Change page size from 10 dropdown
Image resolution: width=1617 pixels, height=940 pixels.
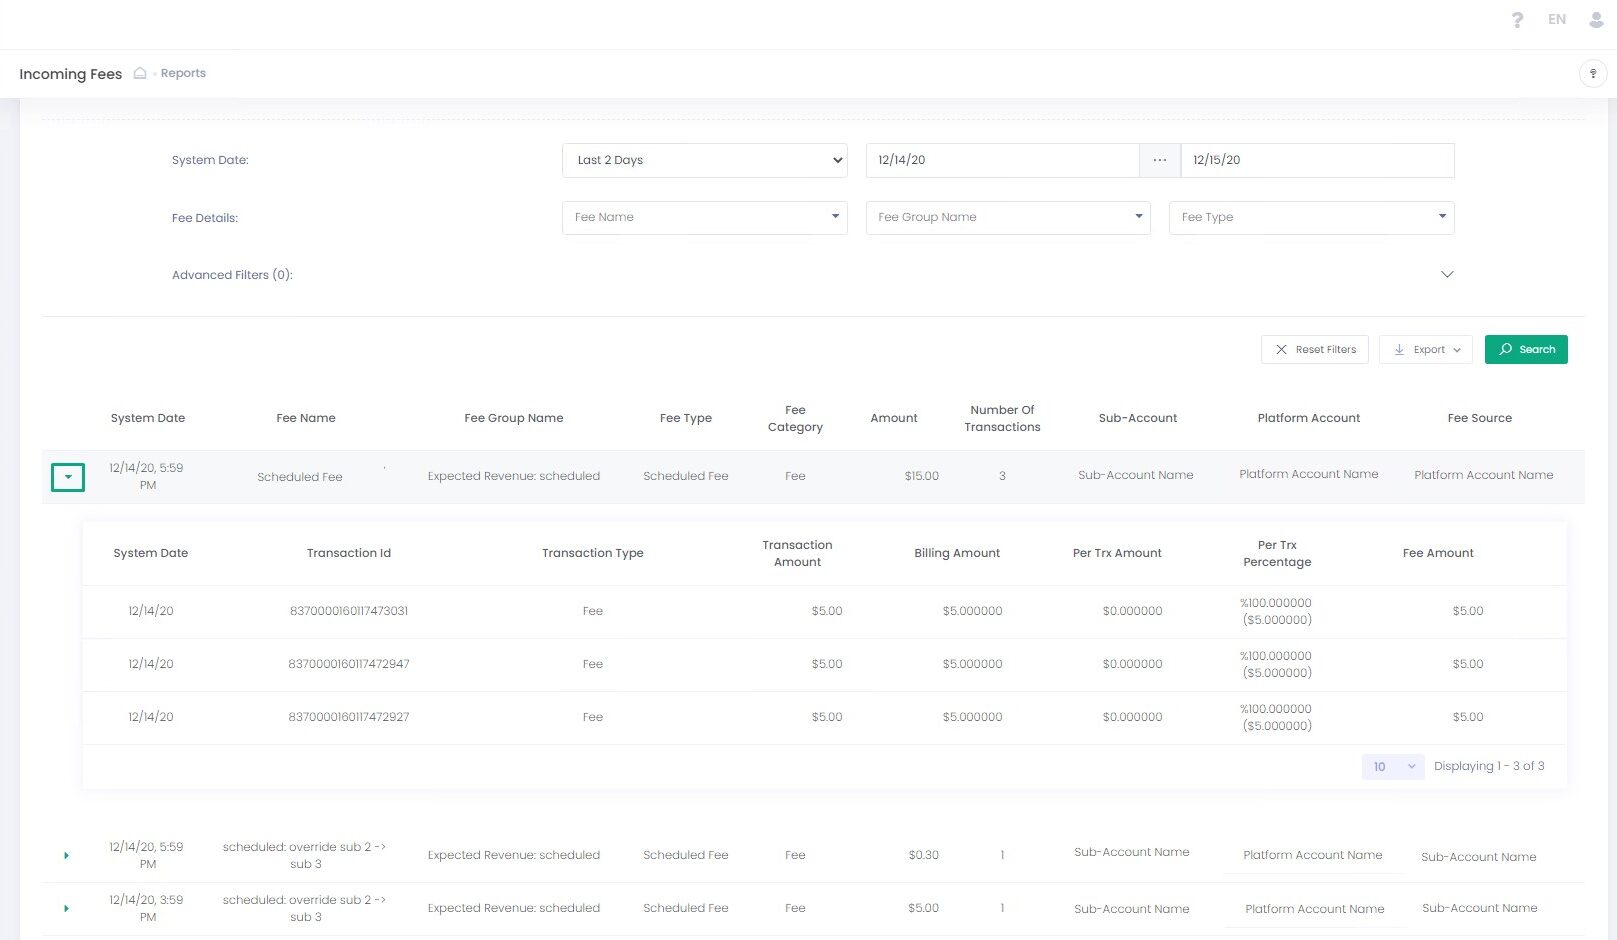pyautogui.click(x=1392, y=767)
